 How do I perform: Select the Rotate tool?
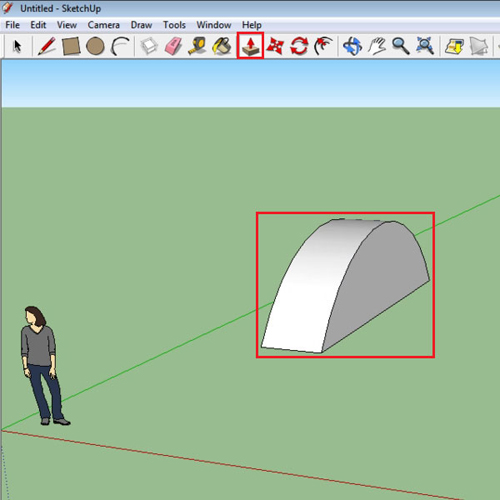[299, 46]
